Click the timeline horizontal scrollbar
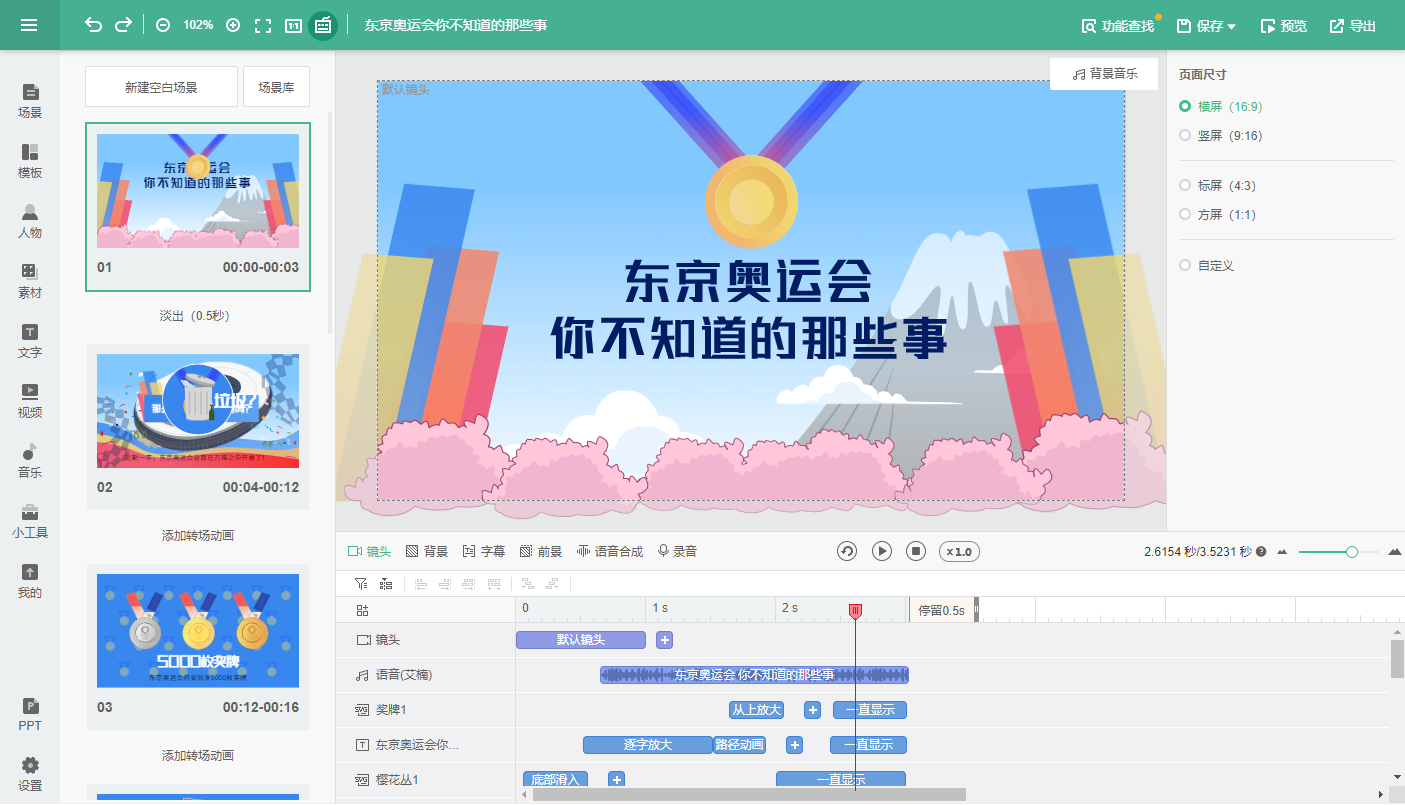 (749, 794)
